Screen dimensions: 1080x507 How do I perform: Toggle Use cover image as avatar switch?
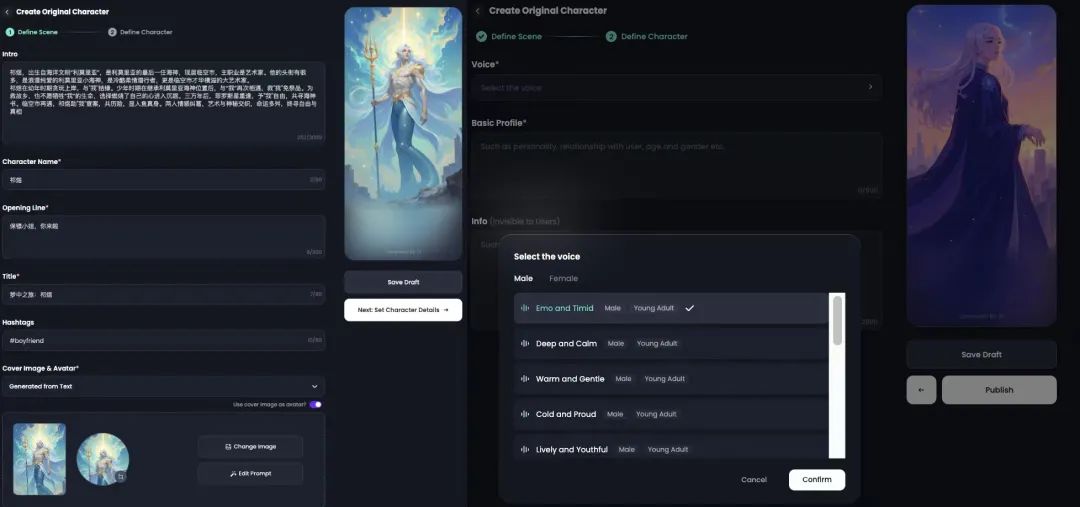tap(315, 404)
